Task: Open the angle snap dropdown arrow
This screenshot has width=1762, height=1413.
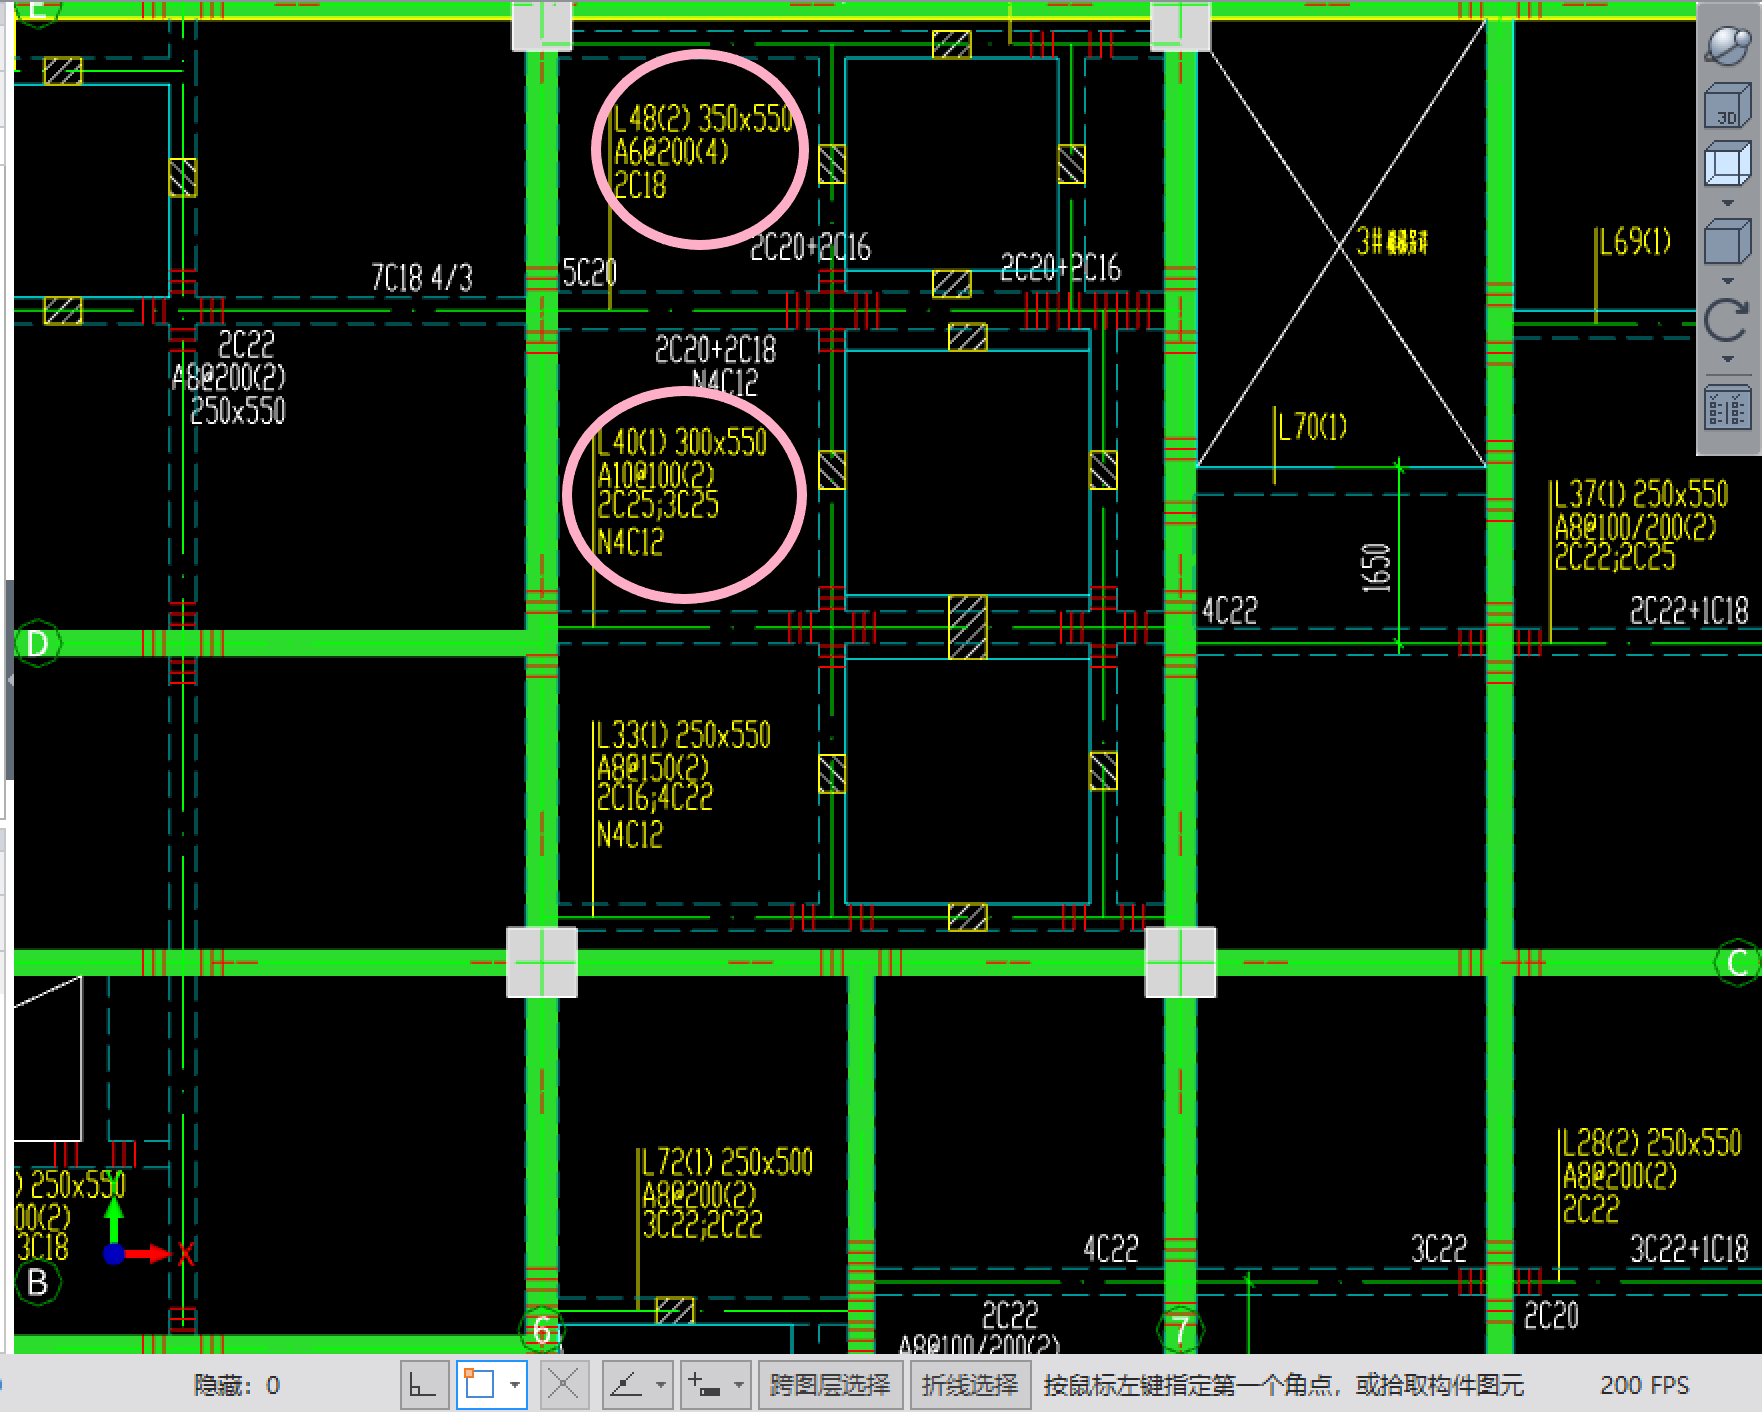Action: coord(661,1385)
